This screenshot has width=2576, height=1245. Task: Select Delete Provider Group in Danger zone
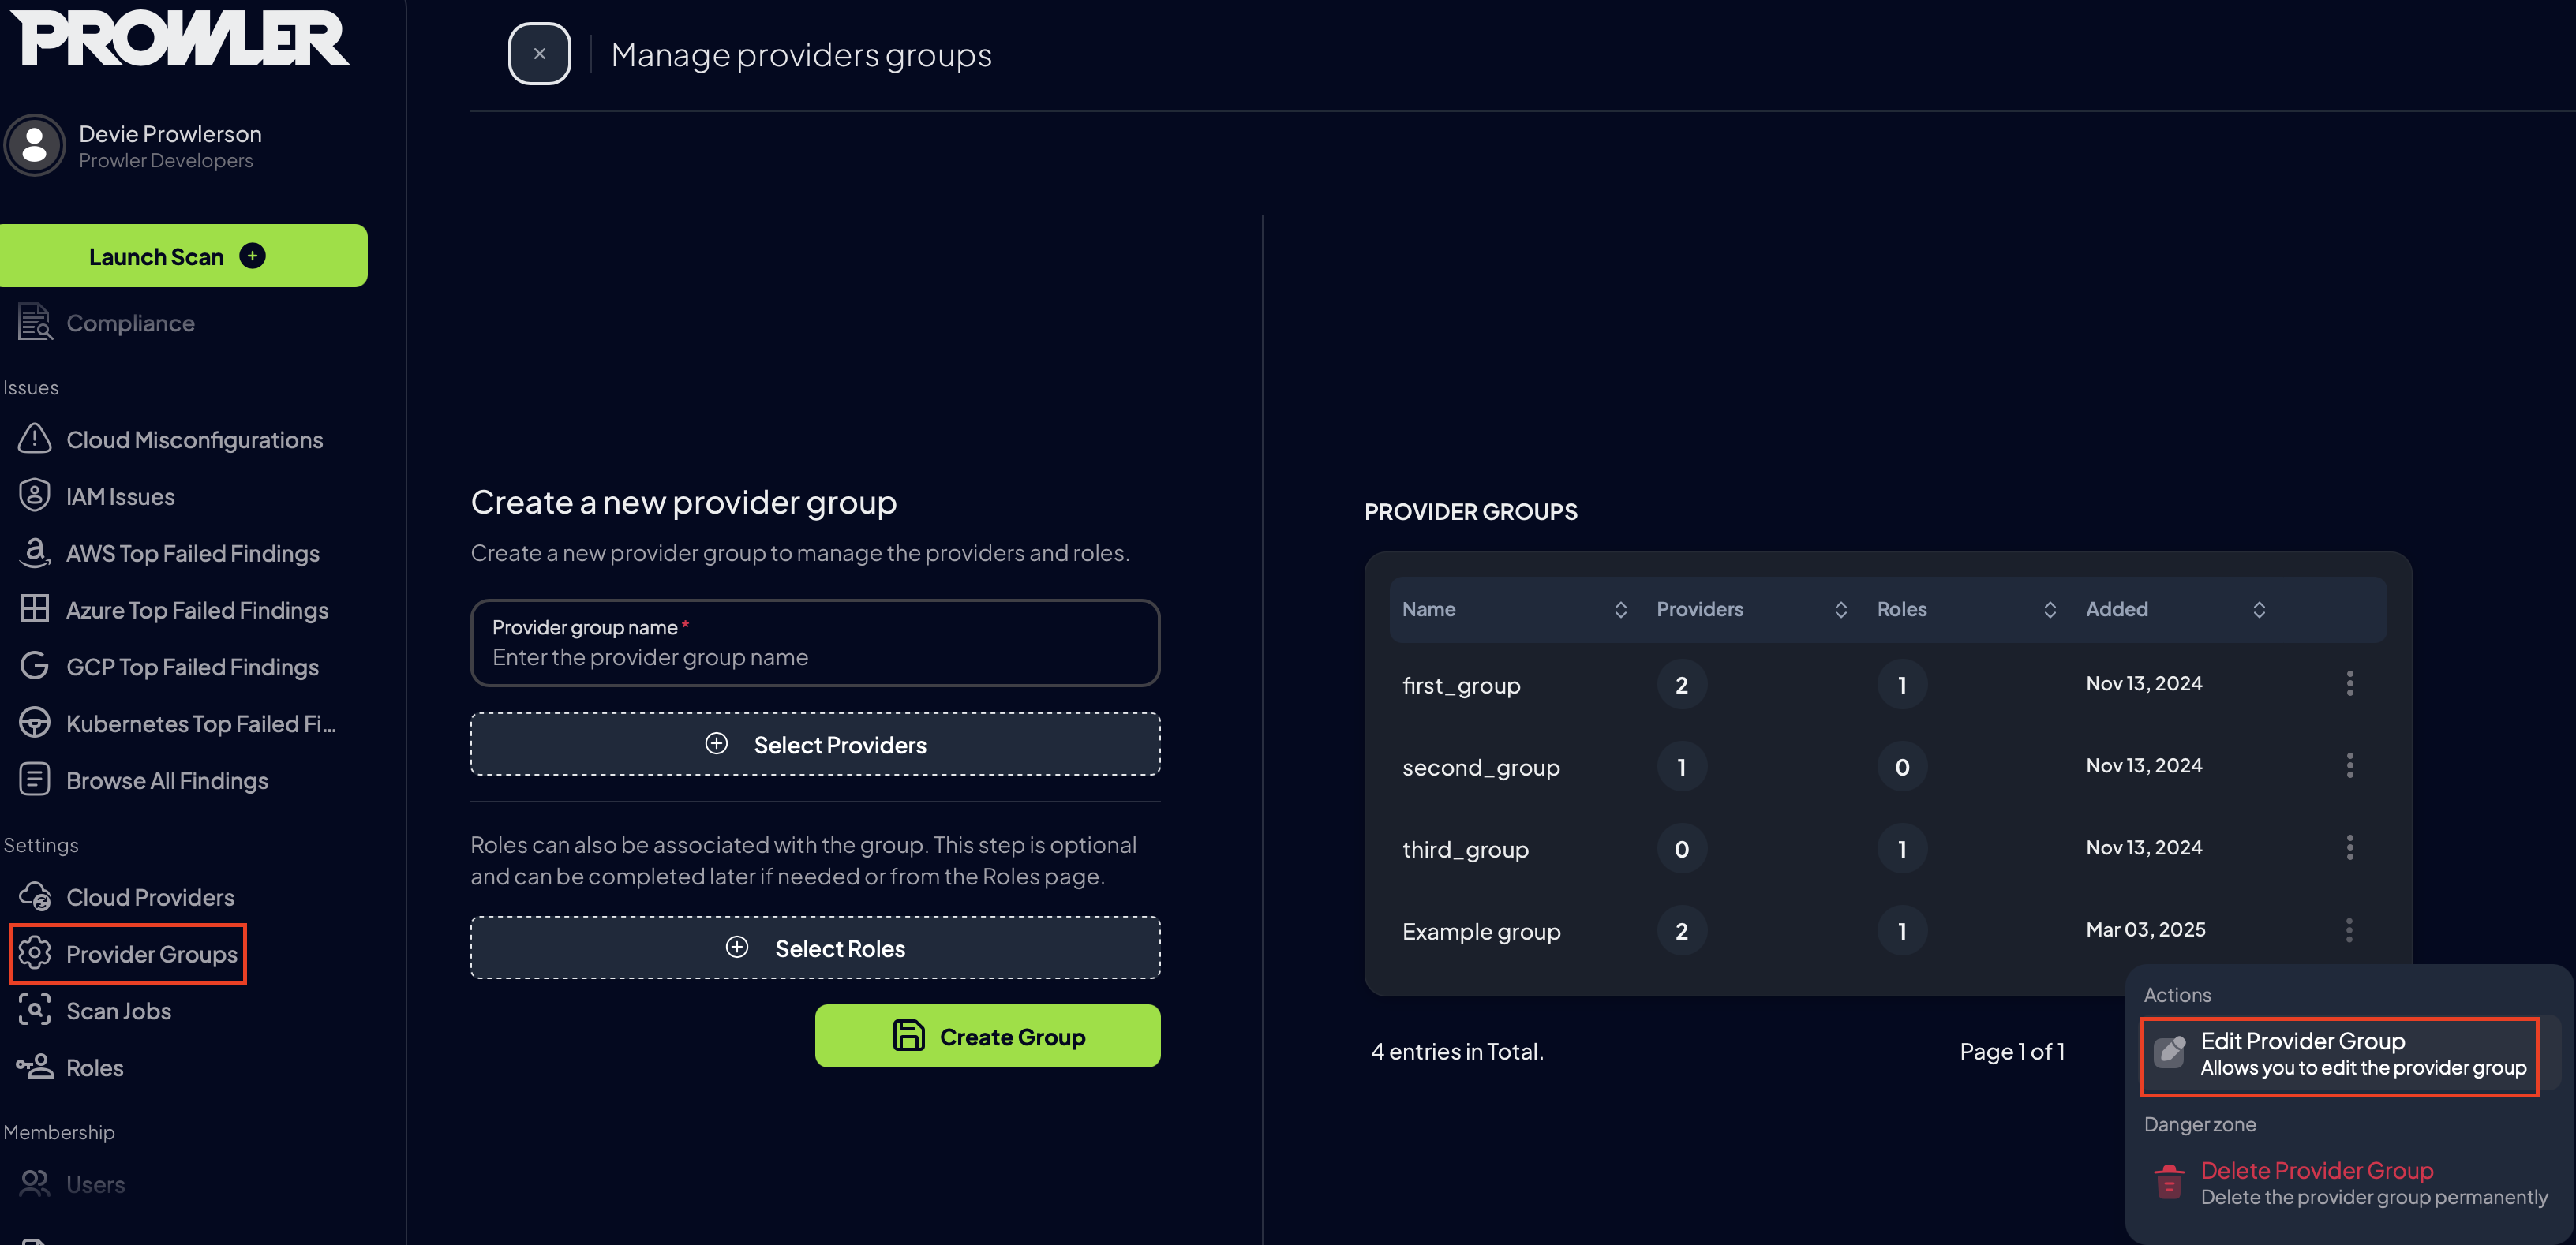2318,1171
